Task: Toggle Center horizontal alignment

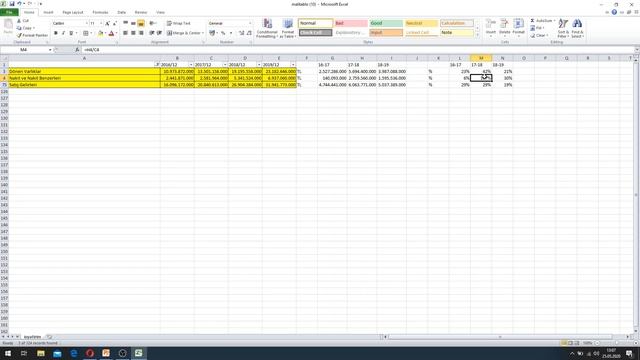Action: pyautogui.click(x=133, y=33)
